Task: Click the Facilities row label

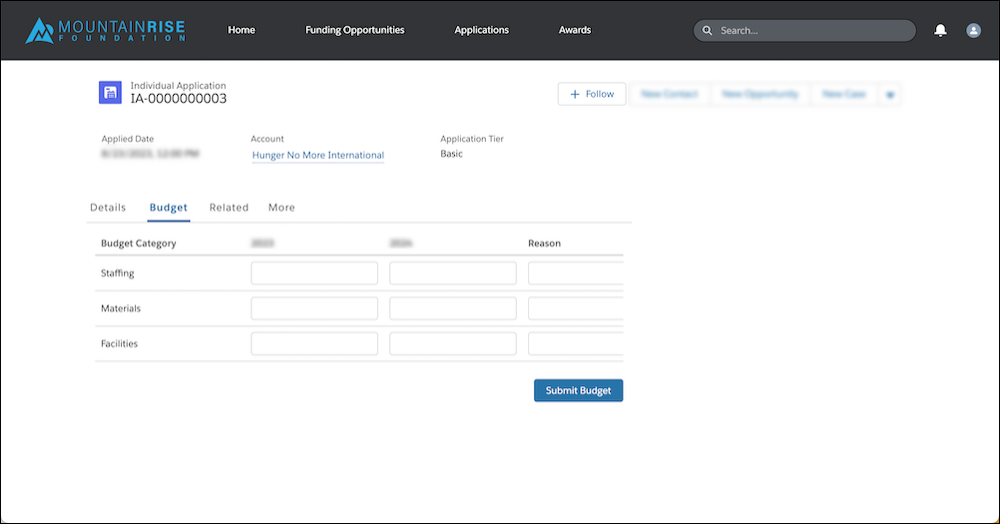Action: coord(119,344)
